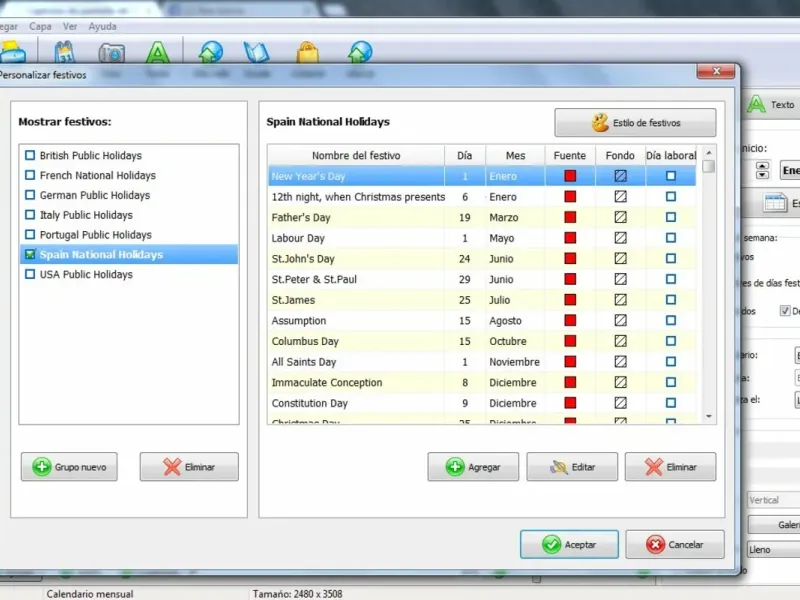Check British Public Holidays
800x600 pixels.
coord(30,155)
